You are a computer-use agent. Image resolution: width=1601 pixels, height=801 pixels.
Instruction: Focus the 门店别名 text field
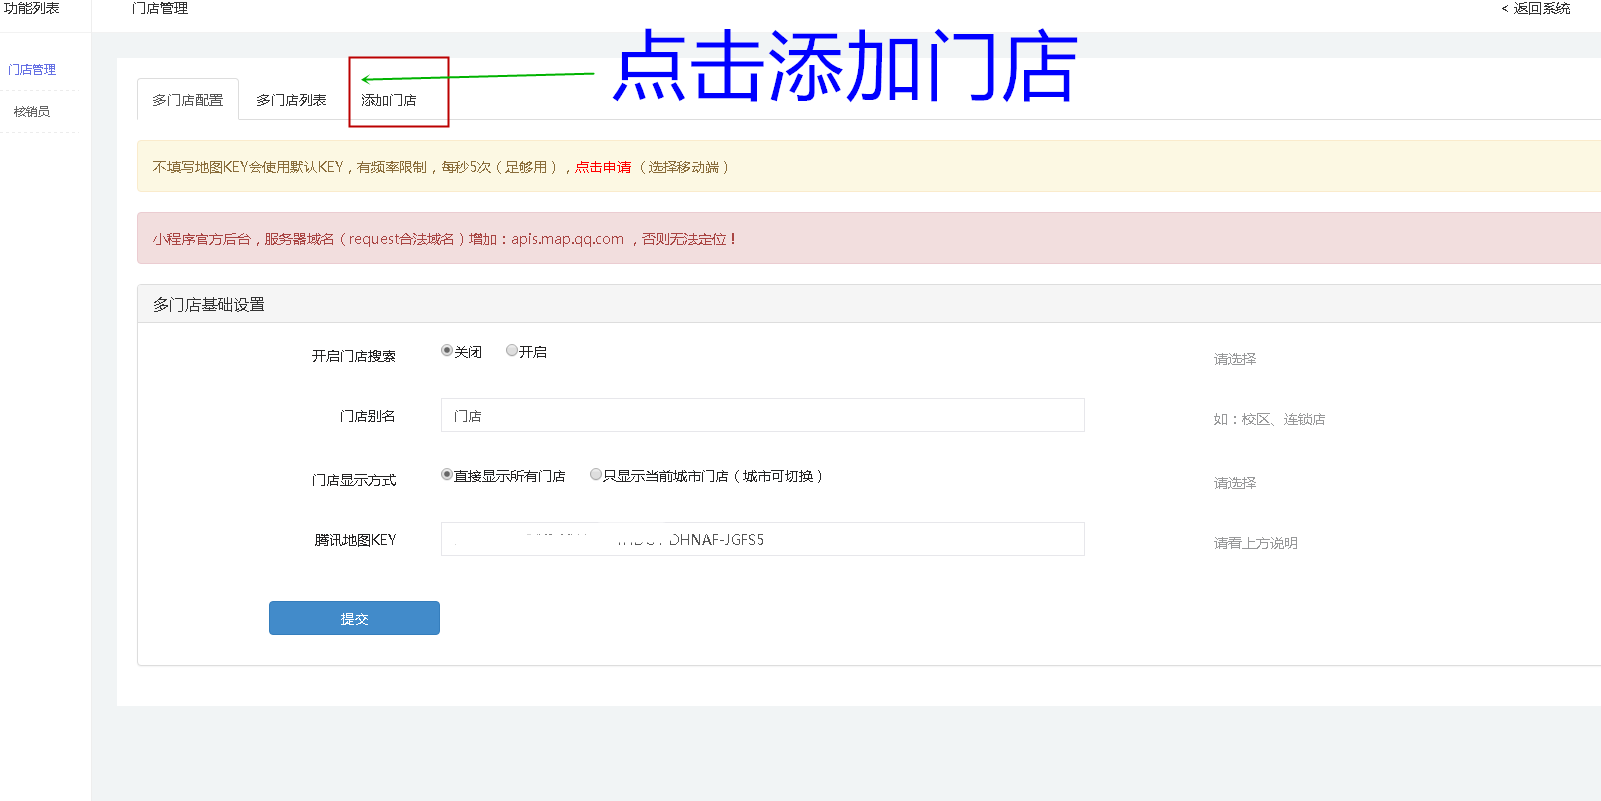(x=762, y=415)
